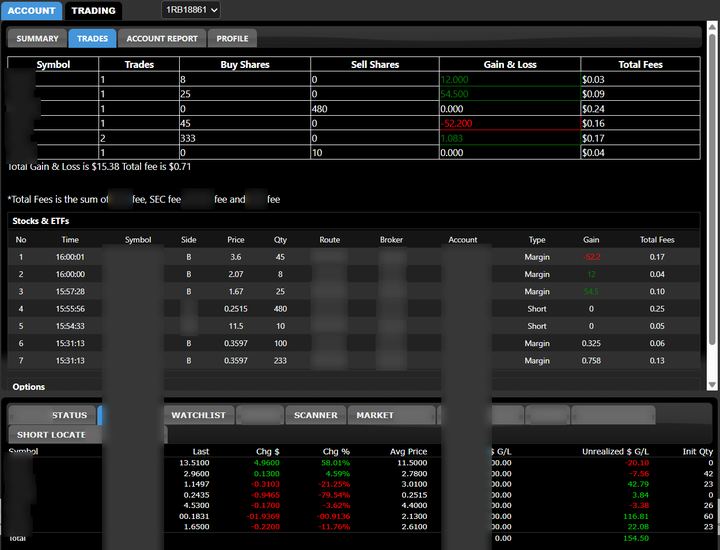Click the Init Qty column header
The width and height of the screenshot is (720, 550).
point(698,451)
